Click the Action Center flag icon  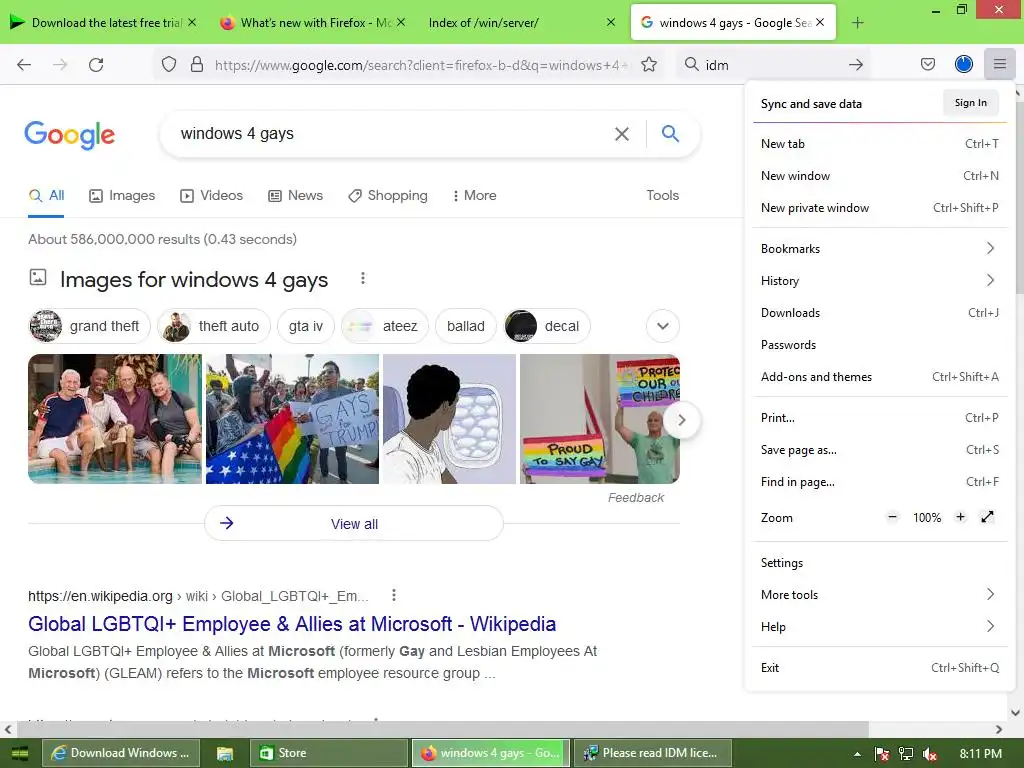point(882,753)
